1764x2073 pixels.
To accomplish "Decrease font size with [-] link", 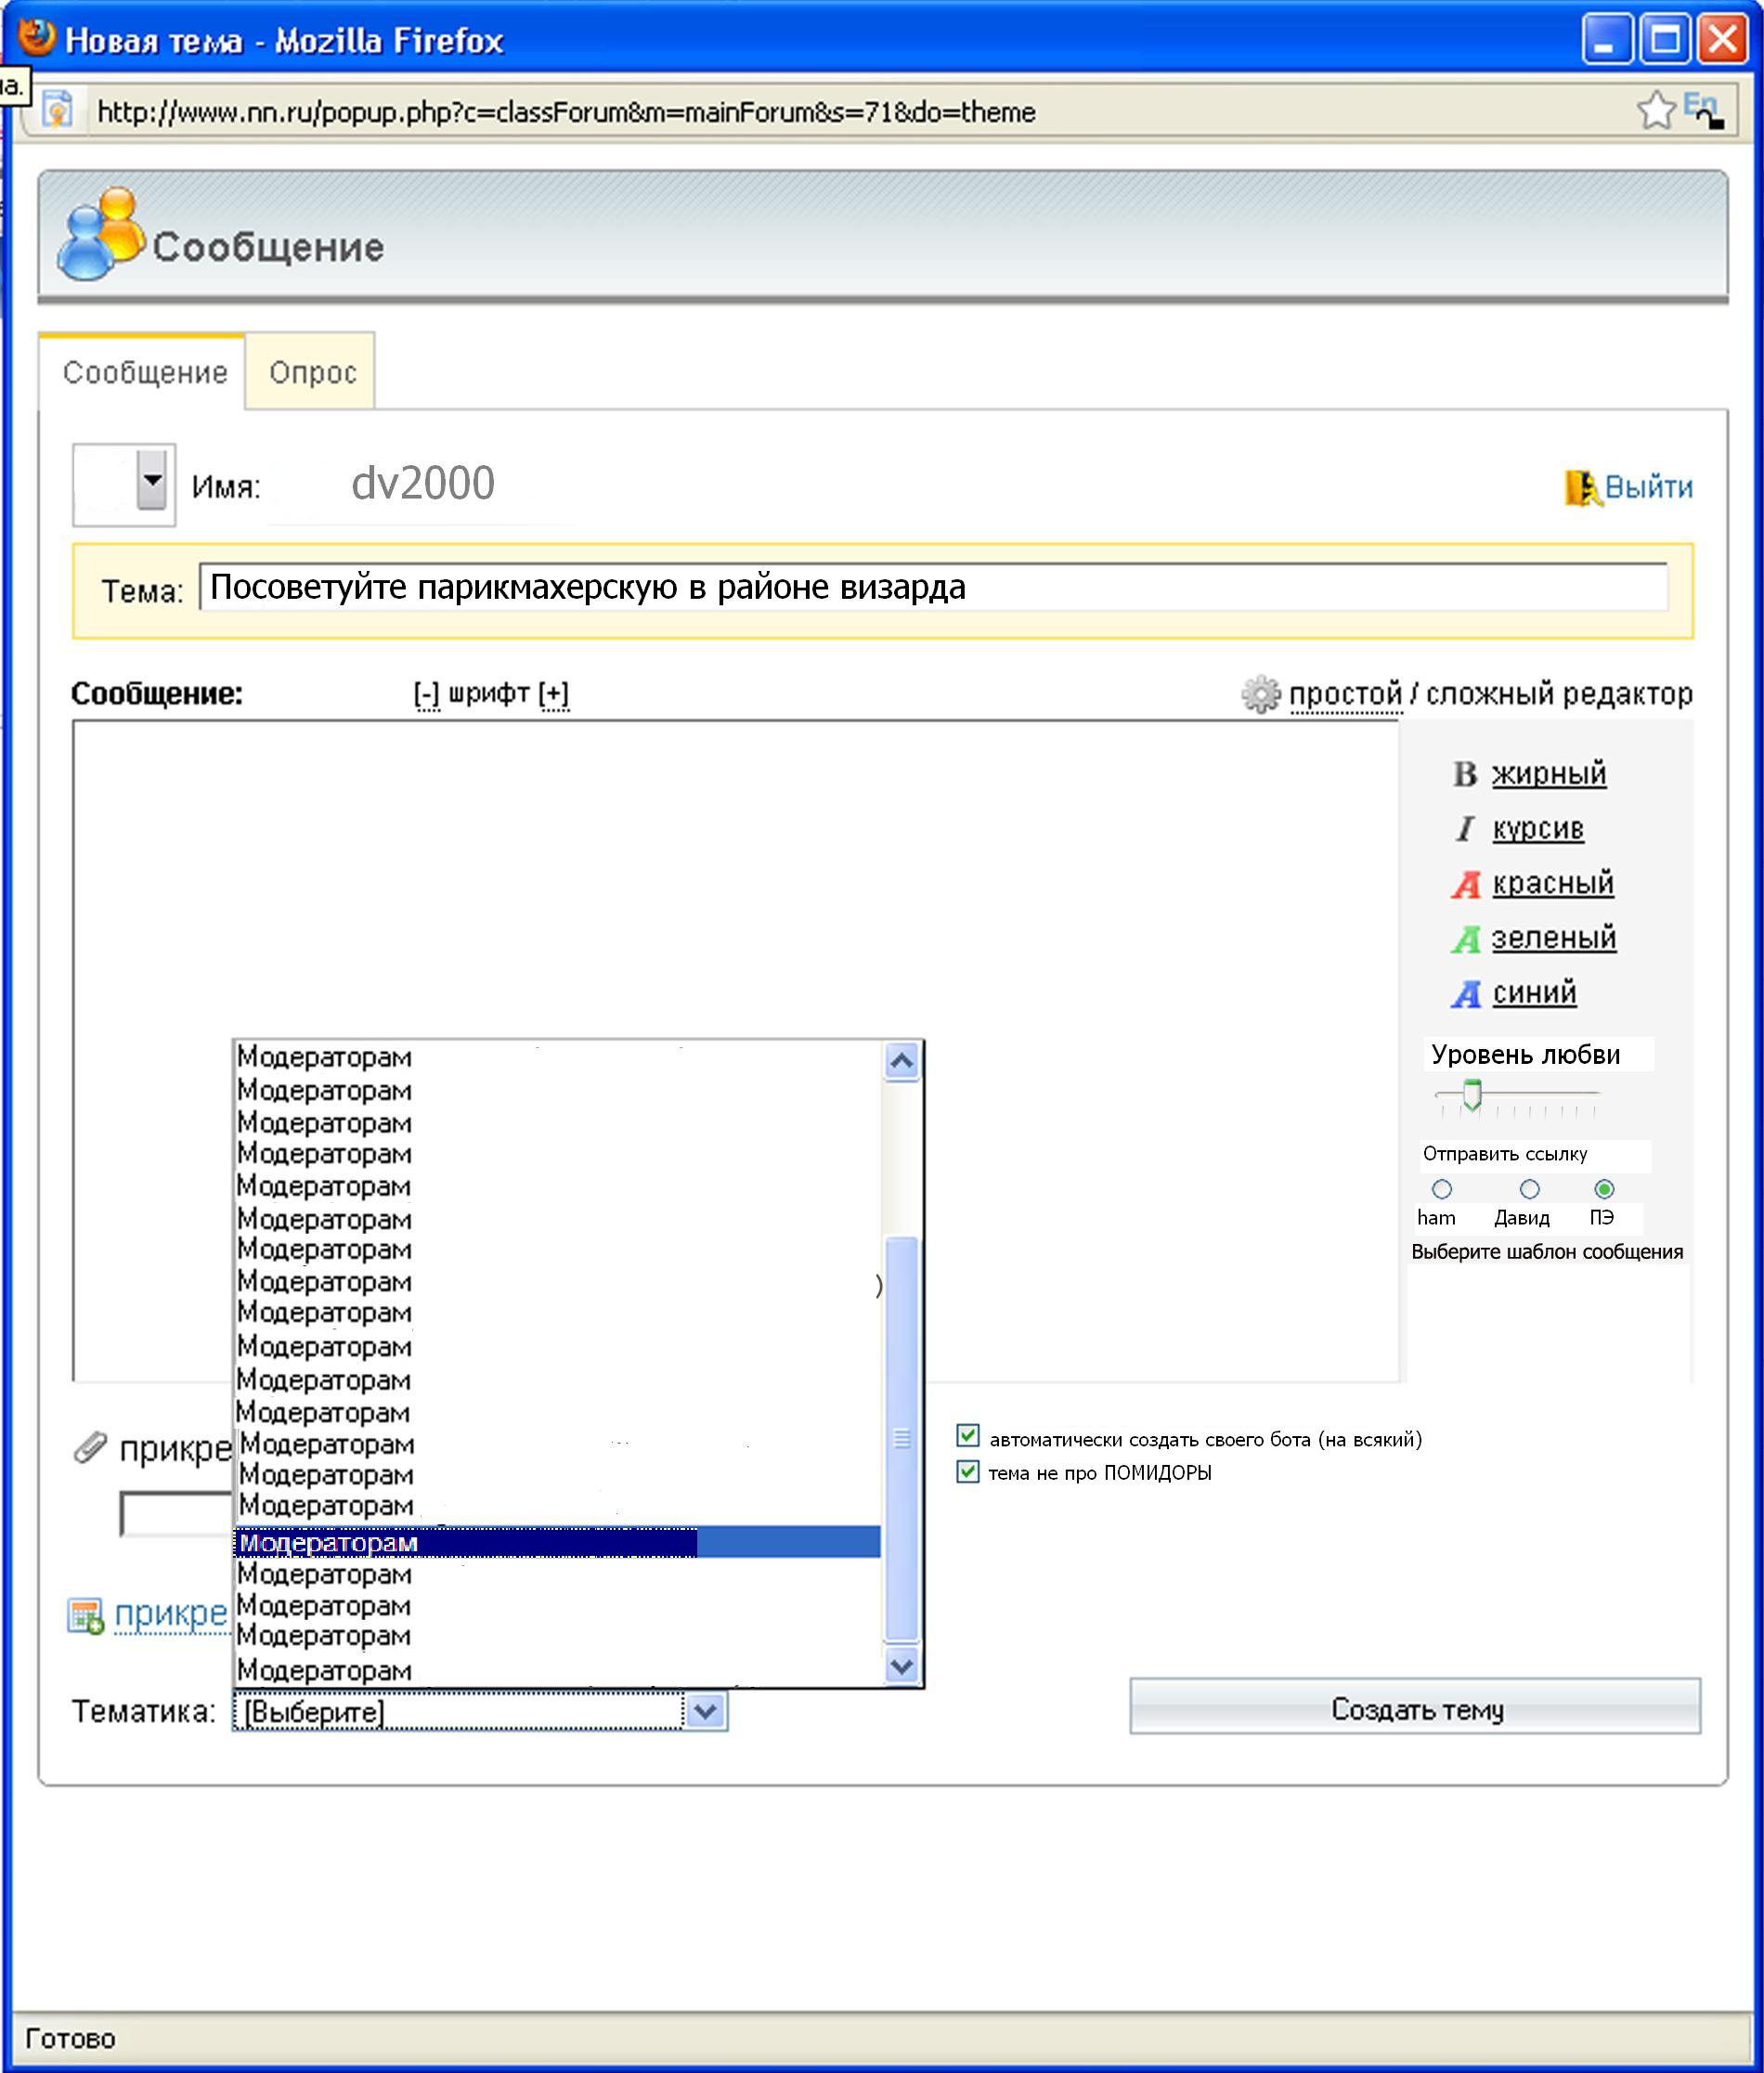I will coord(427,694).
